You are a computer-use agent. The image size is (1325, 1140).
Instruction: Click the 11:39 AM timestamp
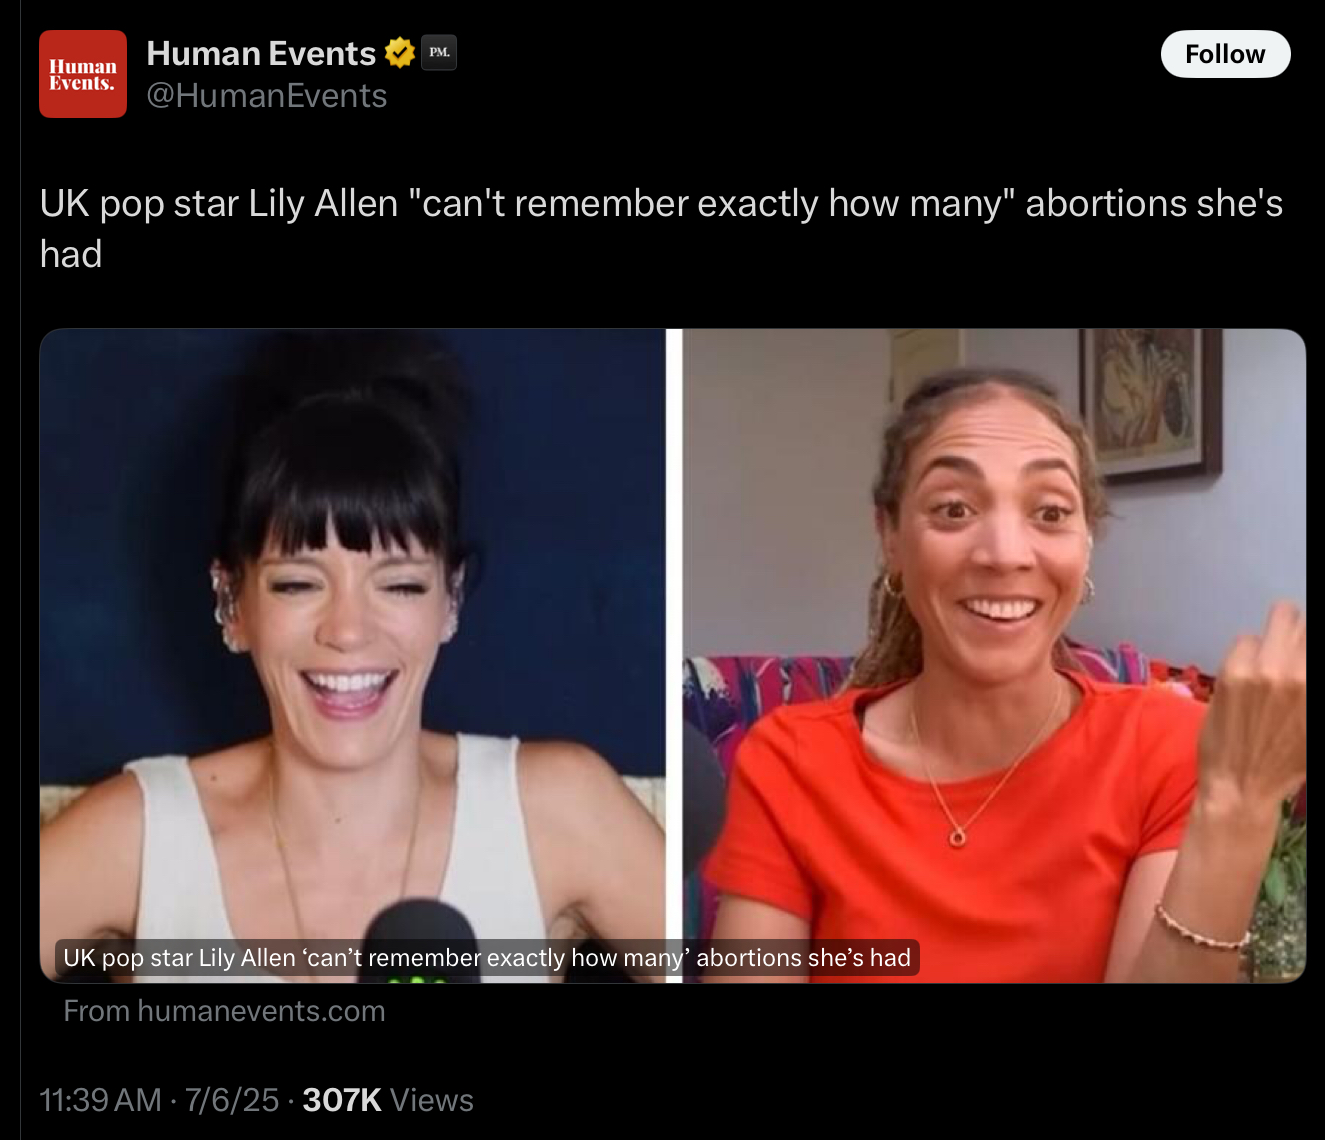coord(100,1100)
